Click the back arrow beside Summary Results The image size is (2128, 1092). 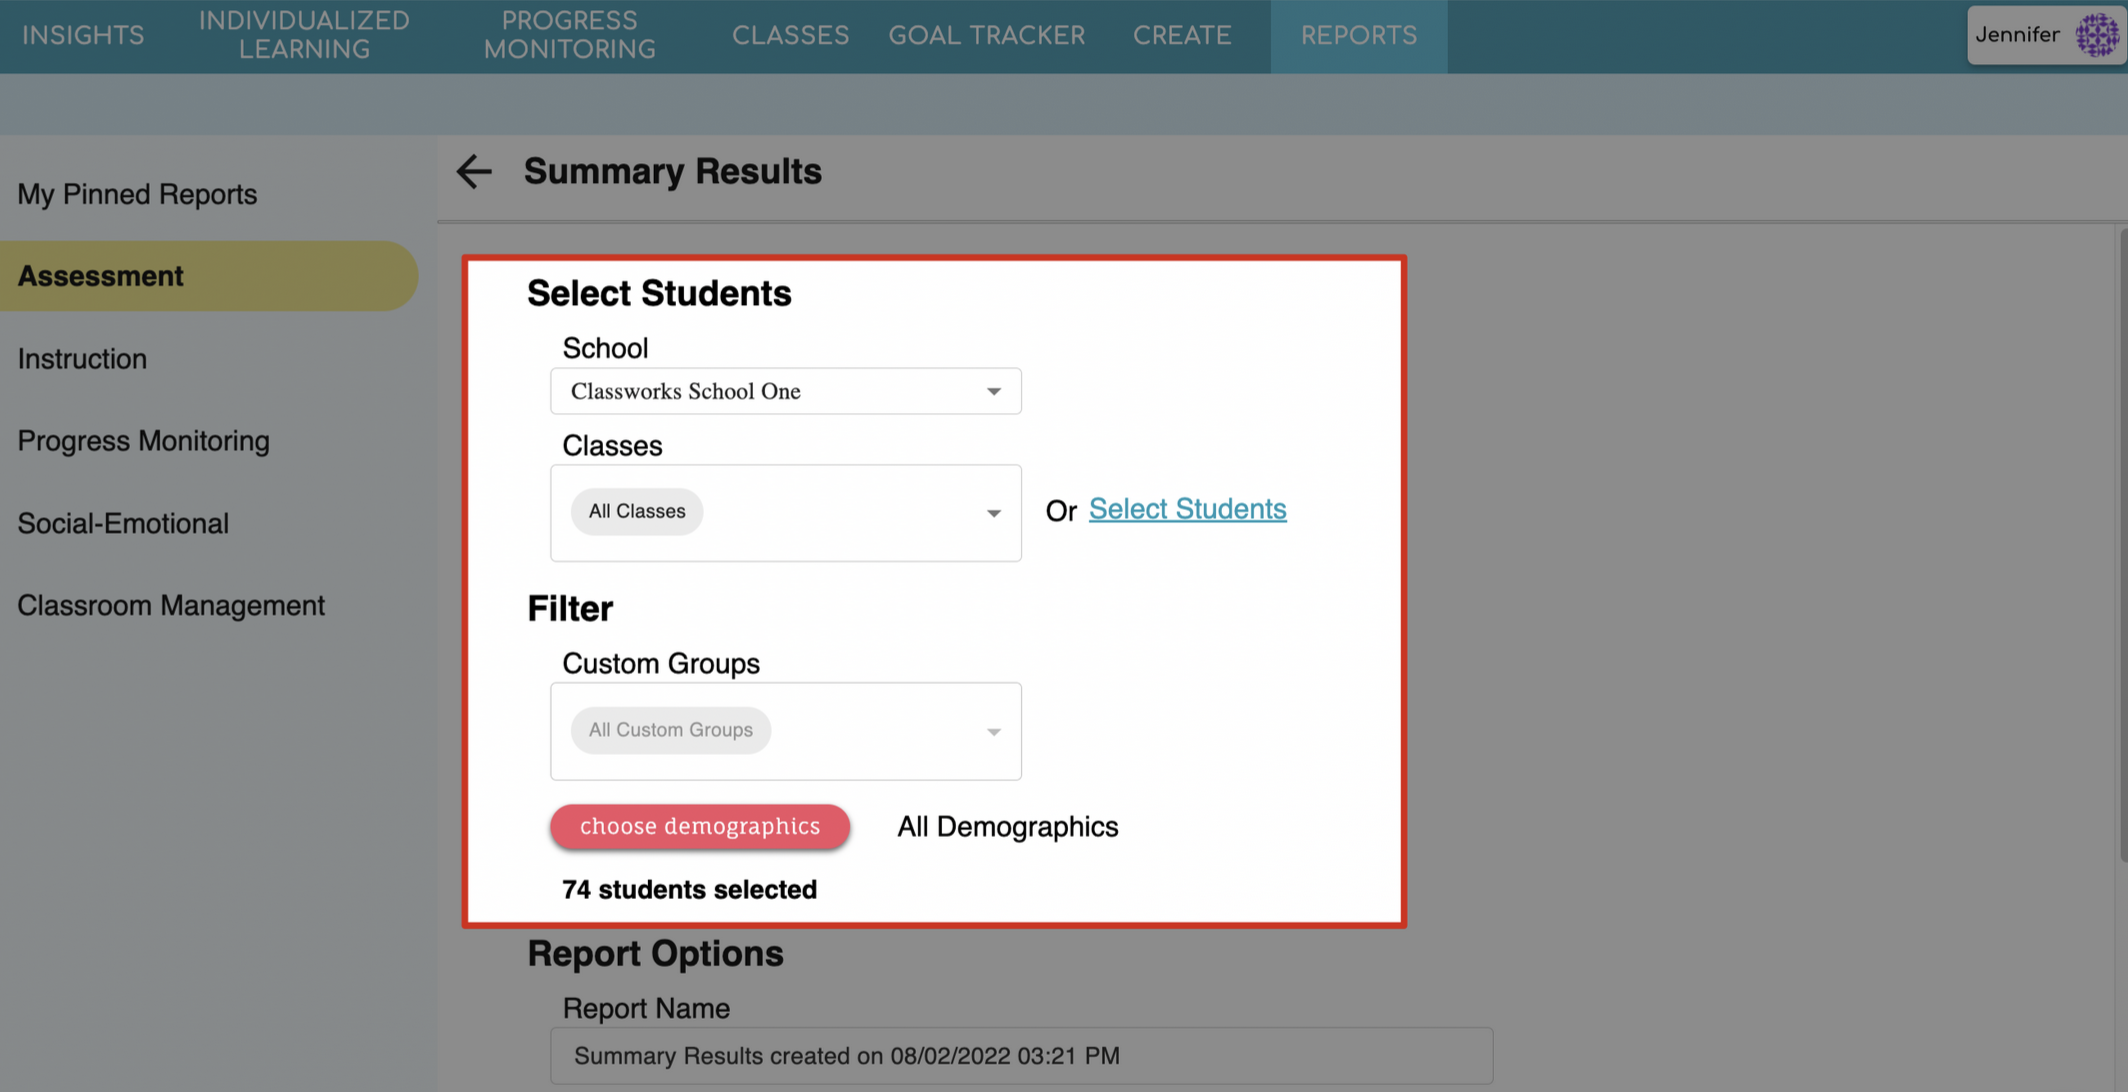[x=474, y=172]
